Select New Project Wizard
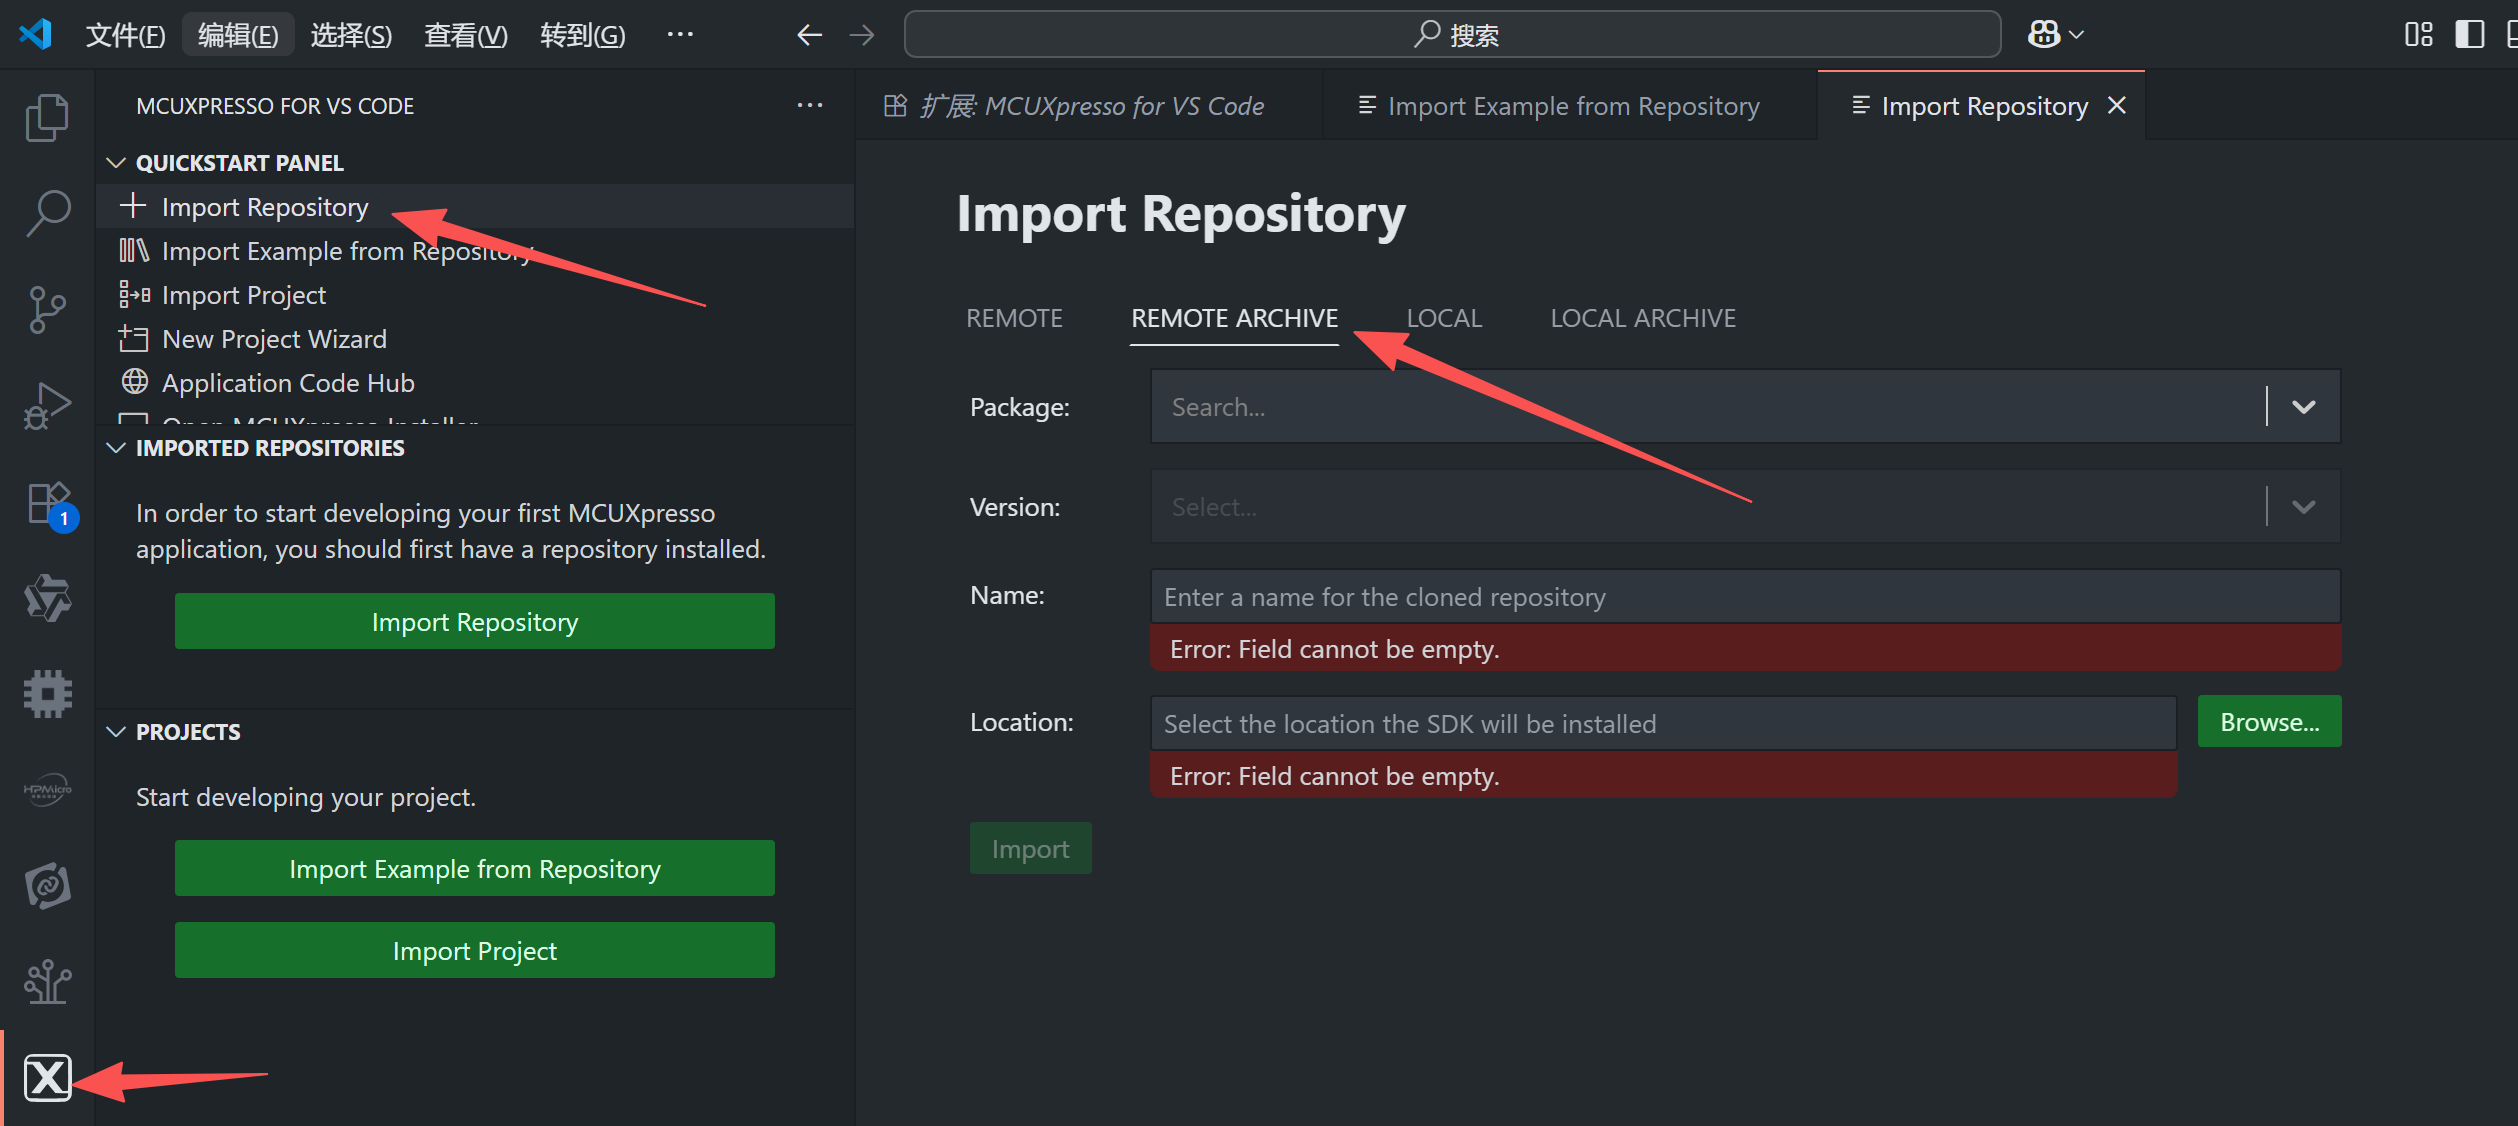The image size is (2518, 1126). (475, 338)
